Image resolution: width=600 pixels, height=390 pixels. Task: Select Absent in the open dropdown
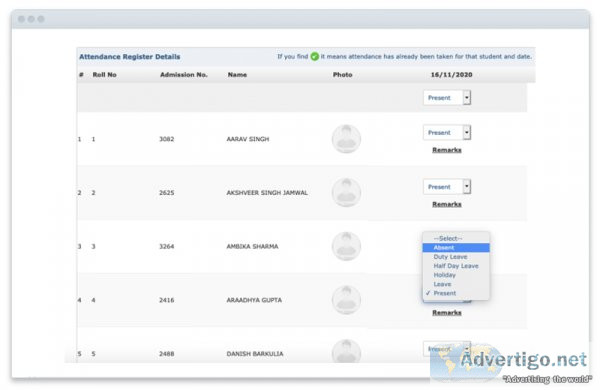pos(456,248)
